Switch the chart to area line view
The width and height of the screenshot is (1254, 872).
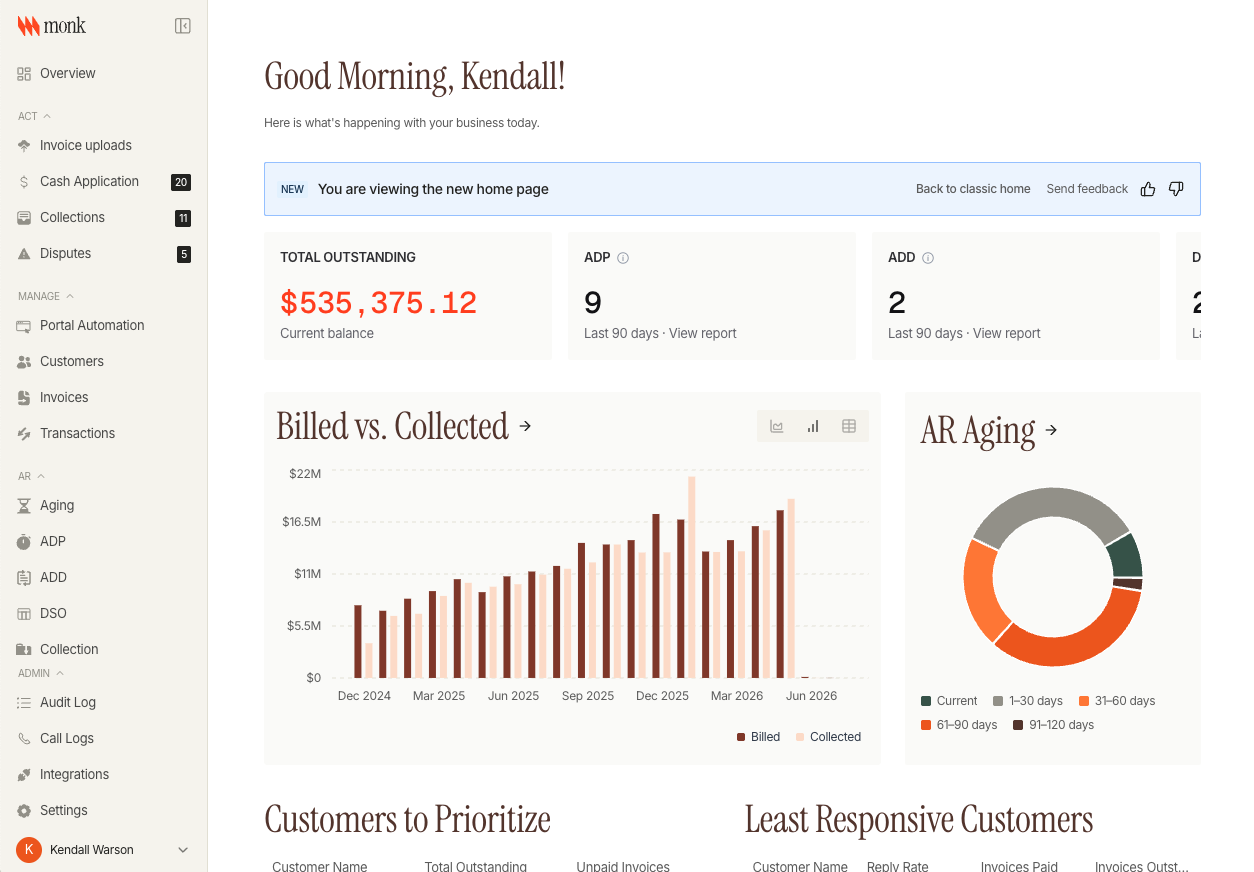(777, 426)
